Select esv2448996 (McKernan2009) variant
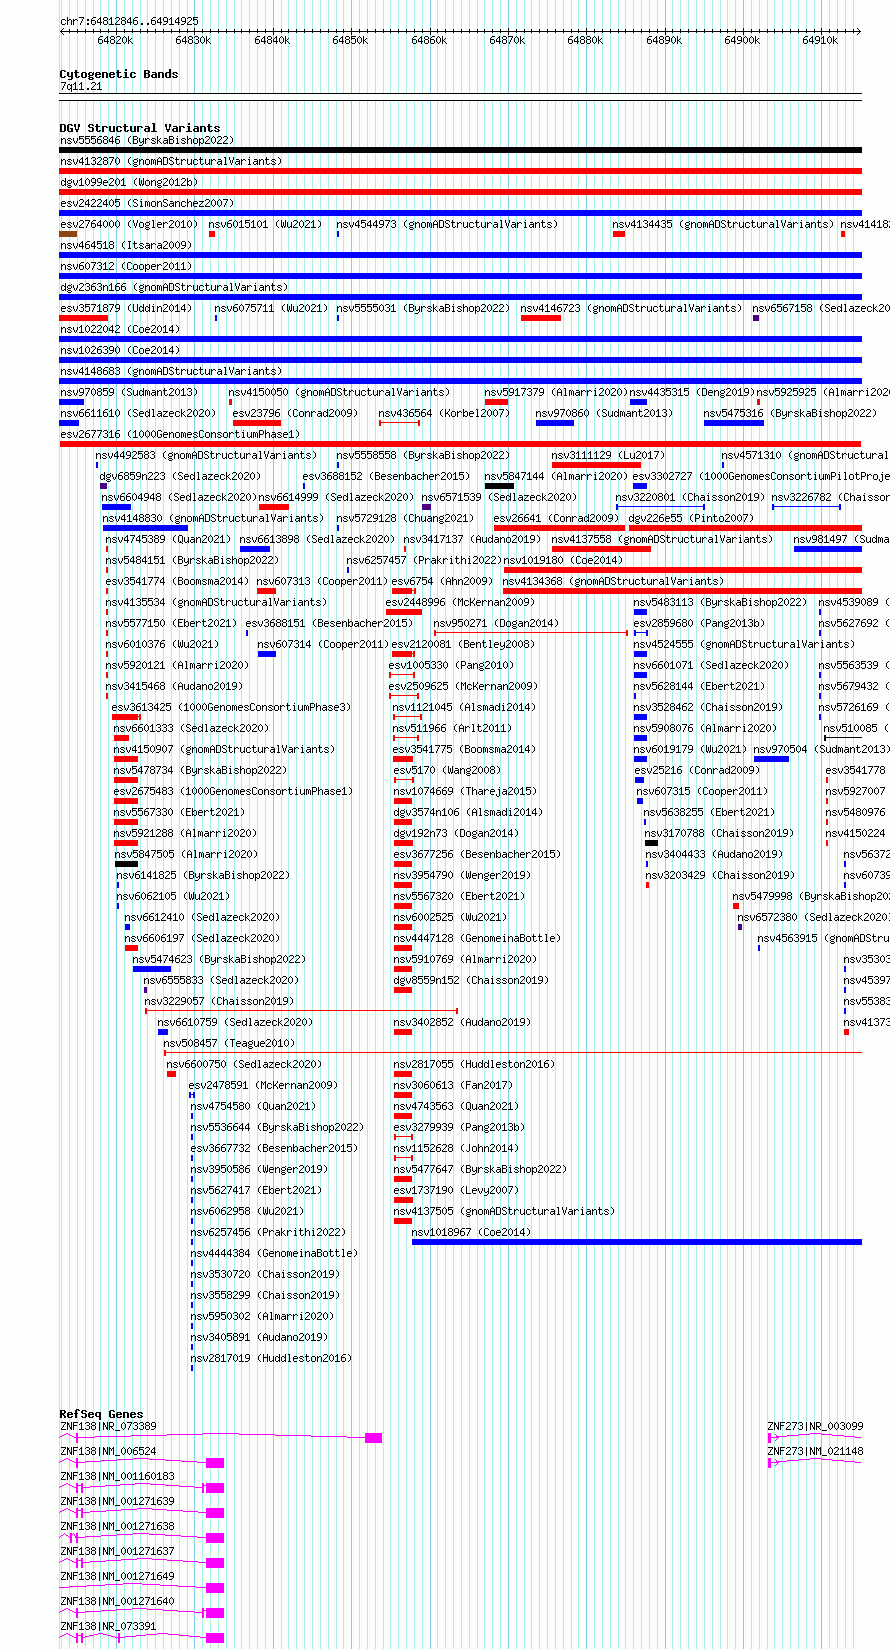This screenshot has width=890, height=1649. tap(460, 602)
